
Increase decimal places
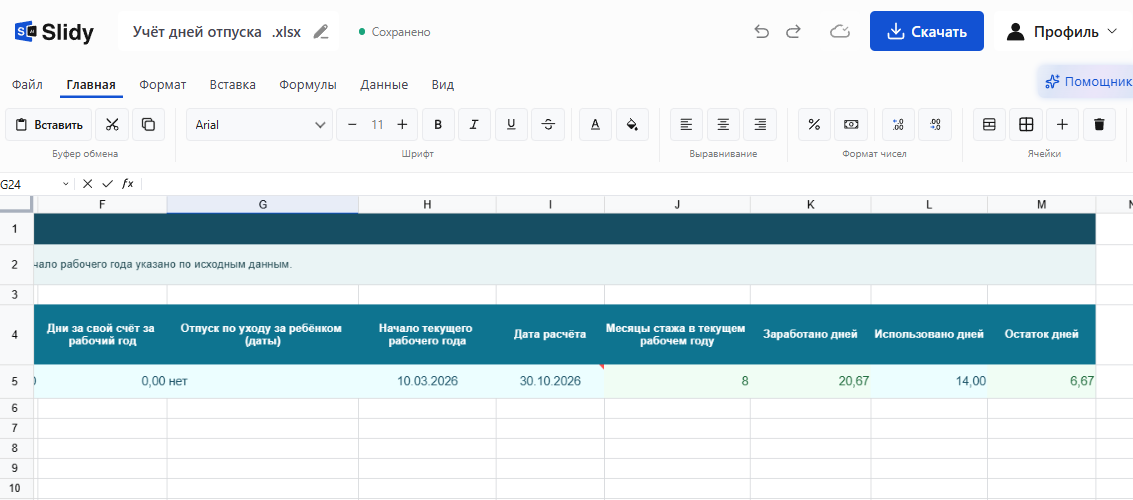[x=899, y=124]
